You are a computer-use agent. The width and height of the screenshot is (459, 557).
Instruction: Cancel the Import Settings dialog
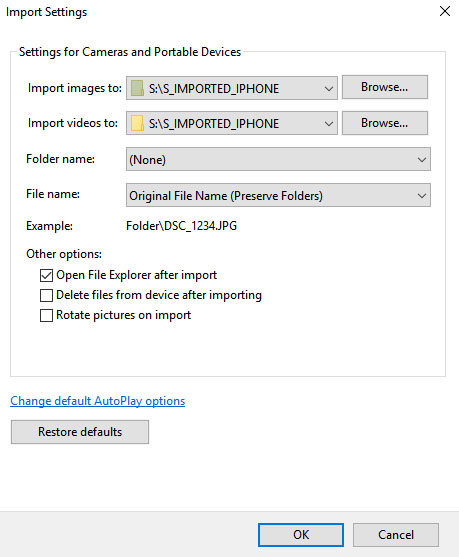click(x=396, y=535)
